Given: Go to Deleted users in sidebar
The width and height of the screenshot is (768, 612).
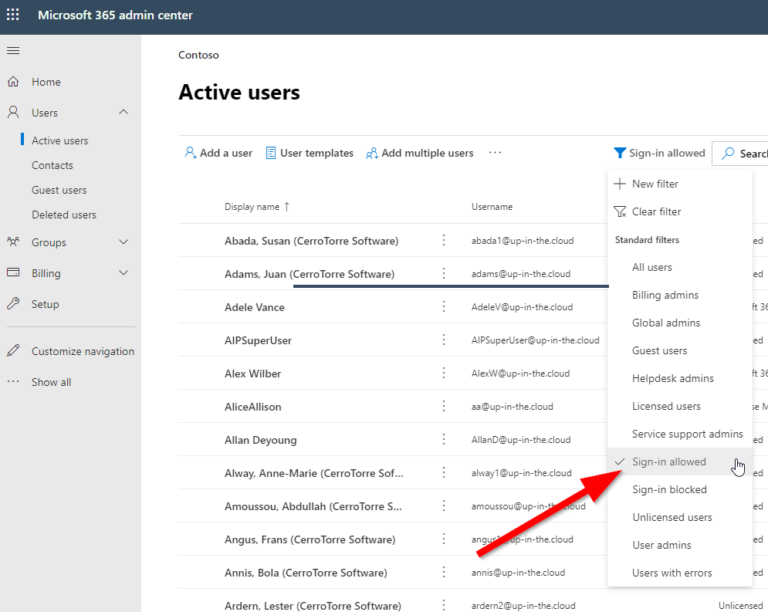Looking at the screenshot, I should 64,214.
